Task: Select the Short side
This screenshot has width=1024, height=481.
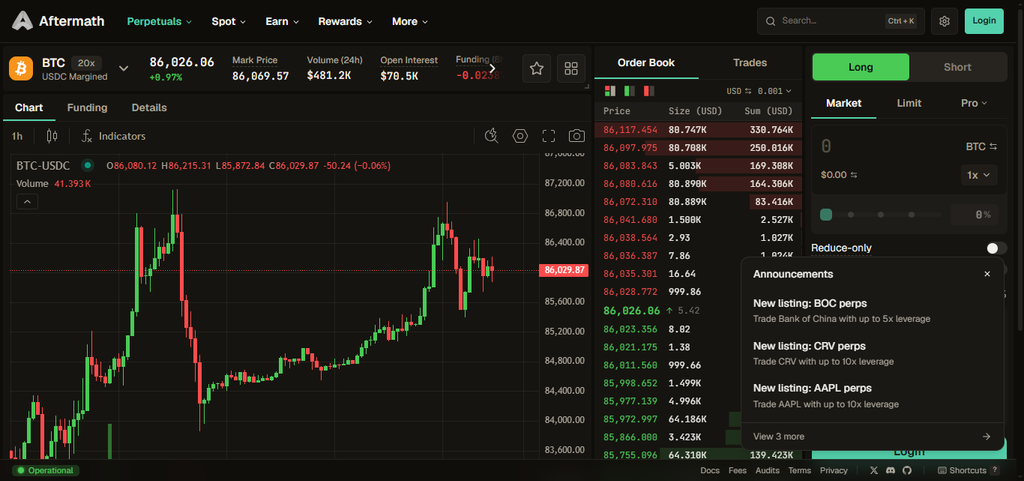Action: pyautogui.click(x=957, y=67)
